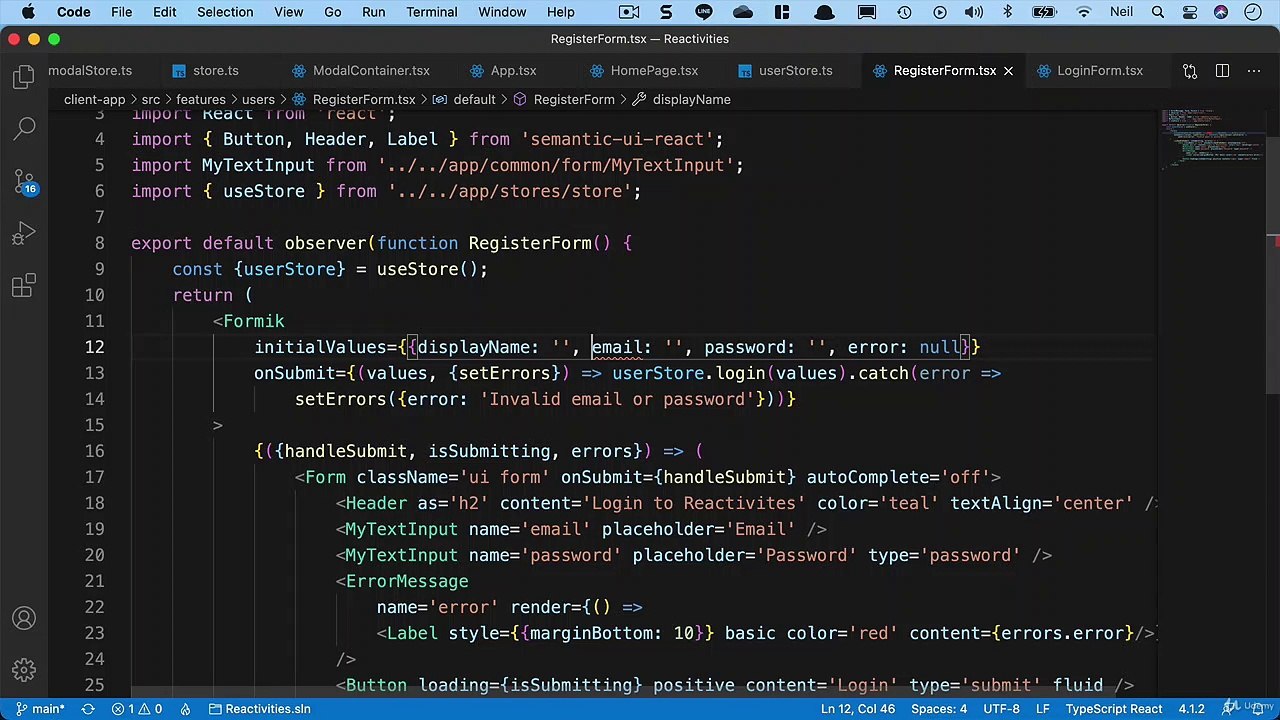Click the main branch indicator
This screenshot has width=1280, height=720.
click(39, 709)
